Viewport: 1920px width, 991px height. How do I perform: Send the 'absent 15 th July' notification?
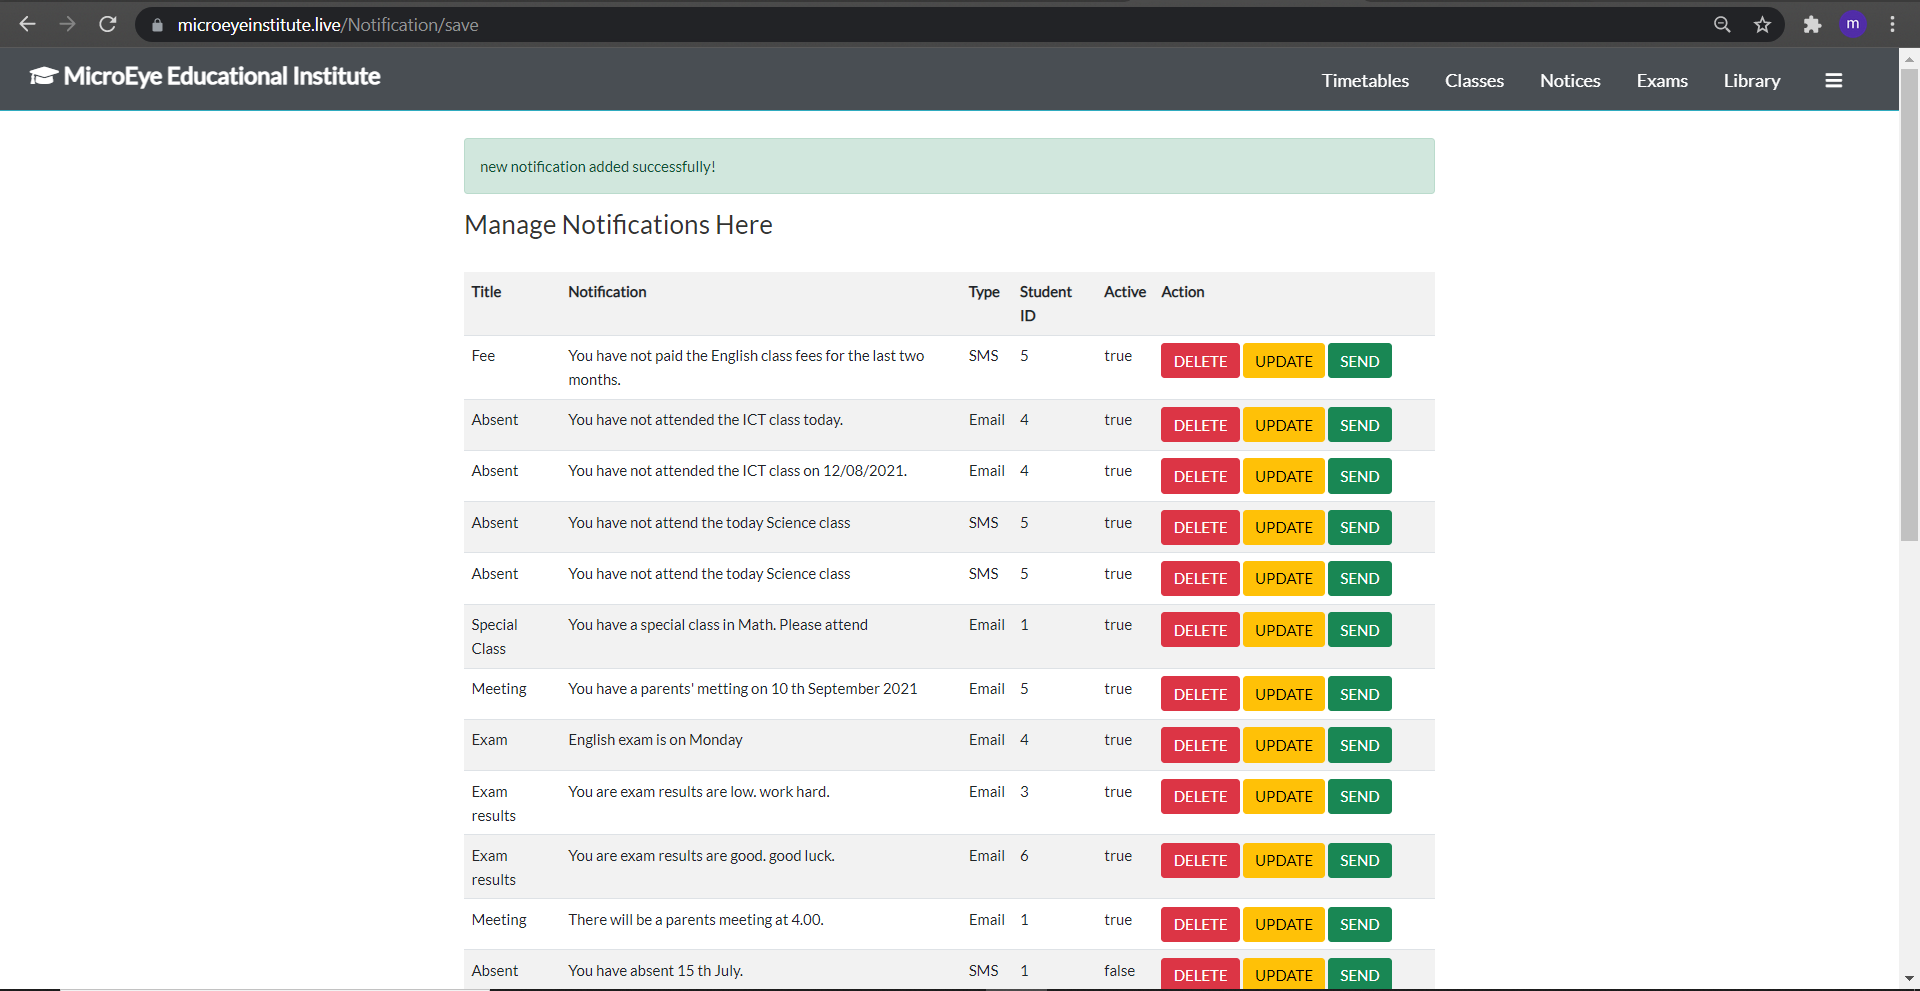click(x=1359, y=974)
